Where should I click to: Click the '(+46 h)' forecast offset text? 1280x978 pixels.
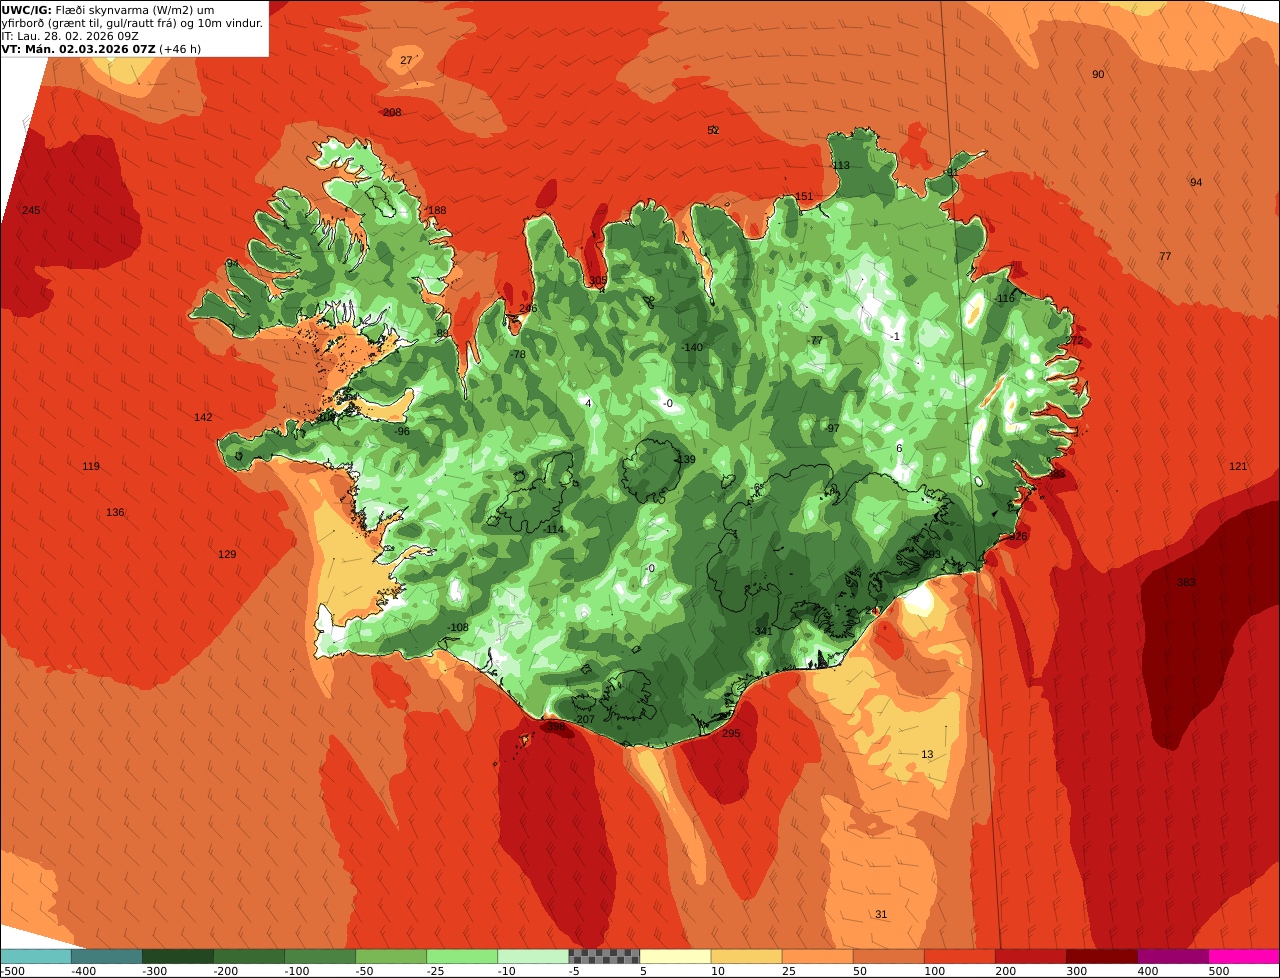(x=180, y=48)
